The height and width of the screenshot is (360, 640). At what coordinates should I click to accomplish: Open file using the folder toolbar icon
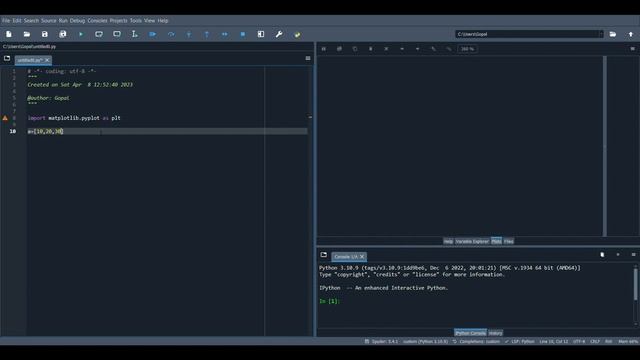pos(27,34)
